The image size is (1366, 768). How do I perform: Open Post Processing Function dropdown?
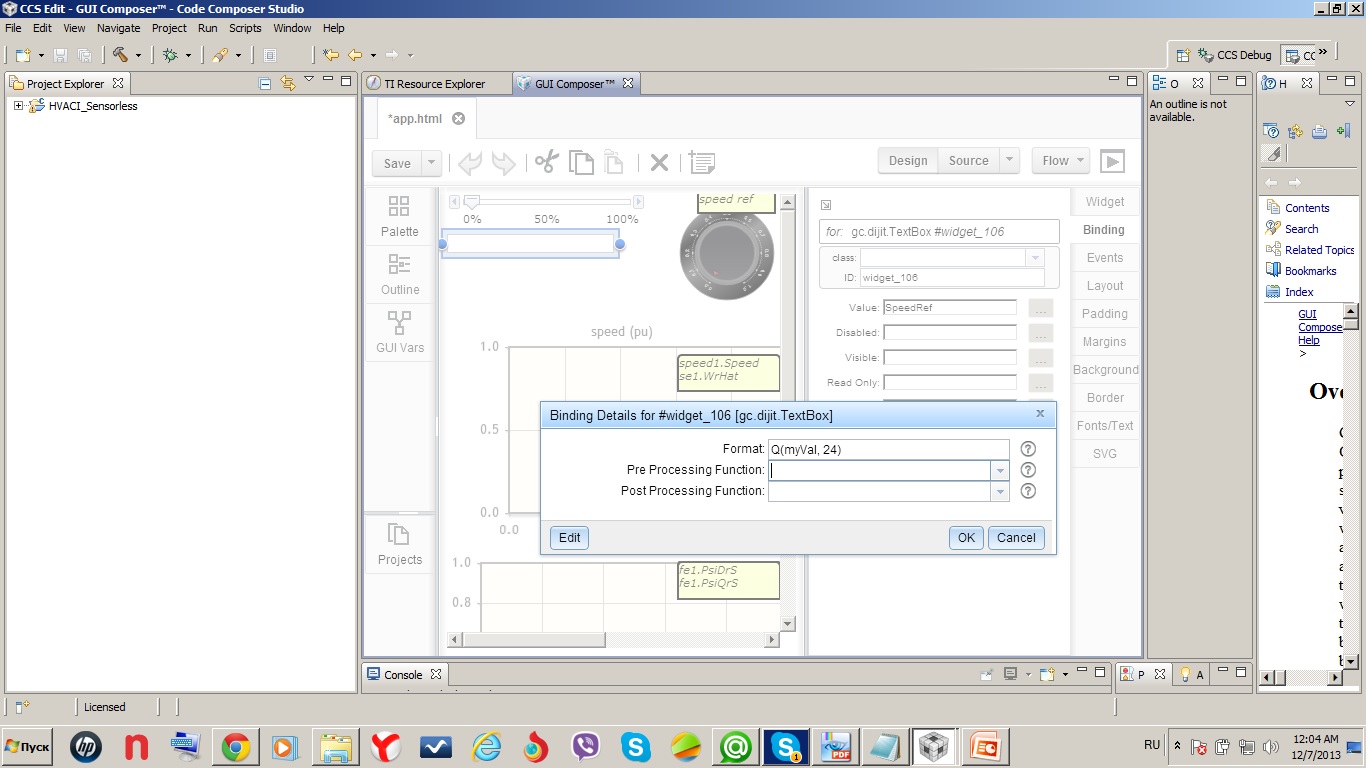click(x=1000, y=491)
